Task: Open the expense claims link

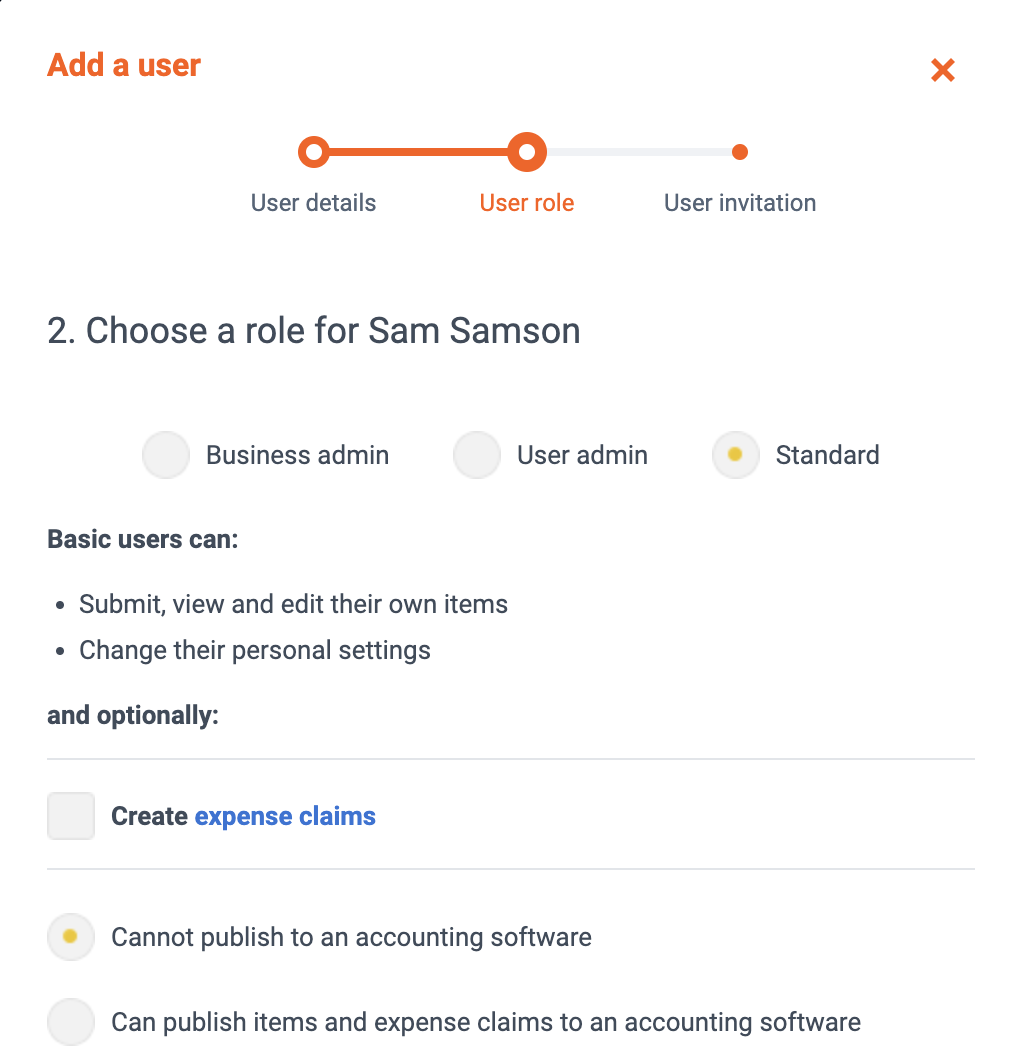Action: pos(285,817)
